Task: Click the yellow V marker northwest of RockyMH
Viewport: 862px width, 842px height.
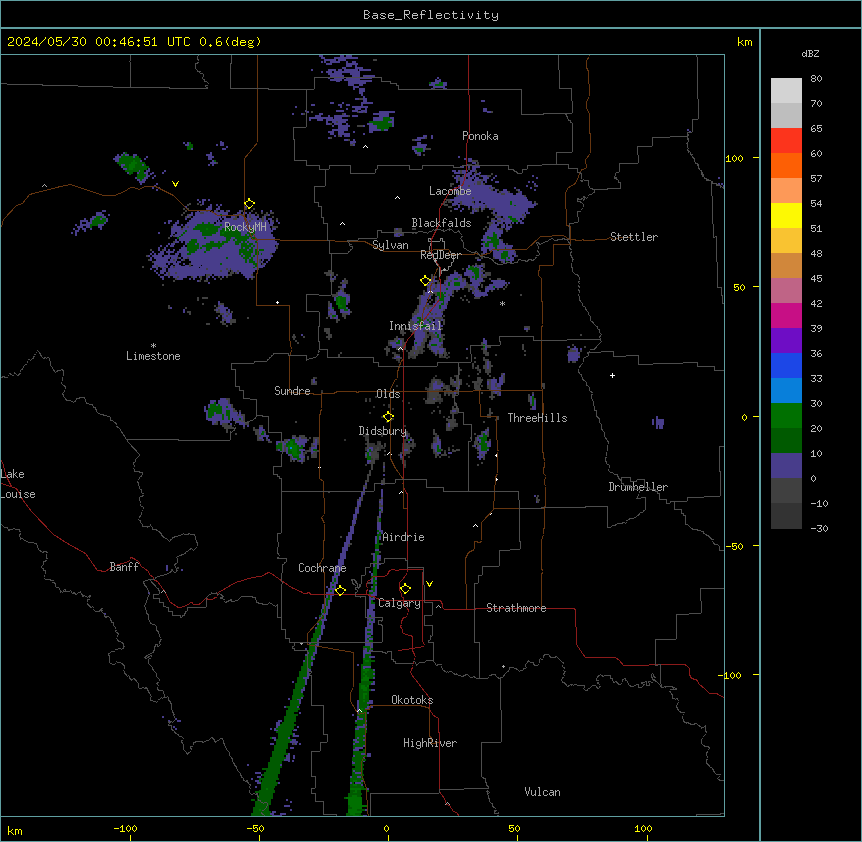Action: point(175,184)
